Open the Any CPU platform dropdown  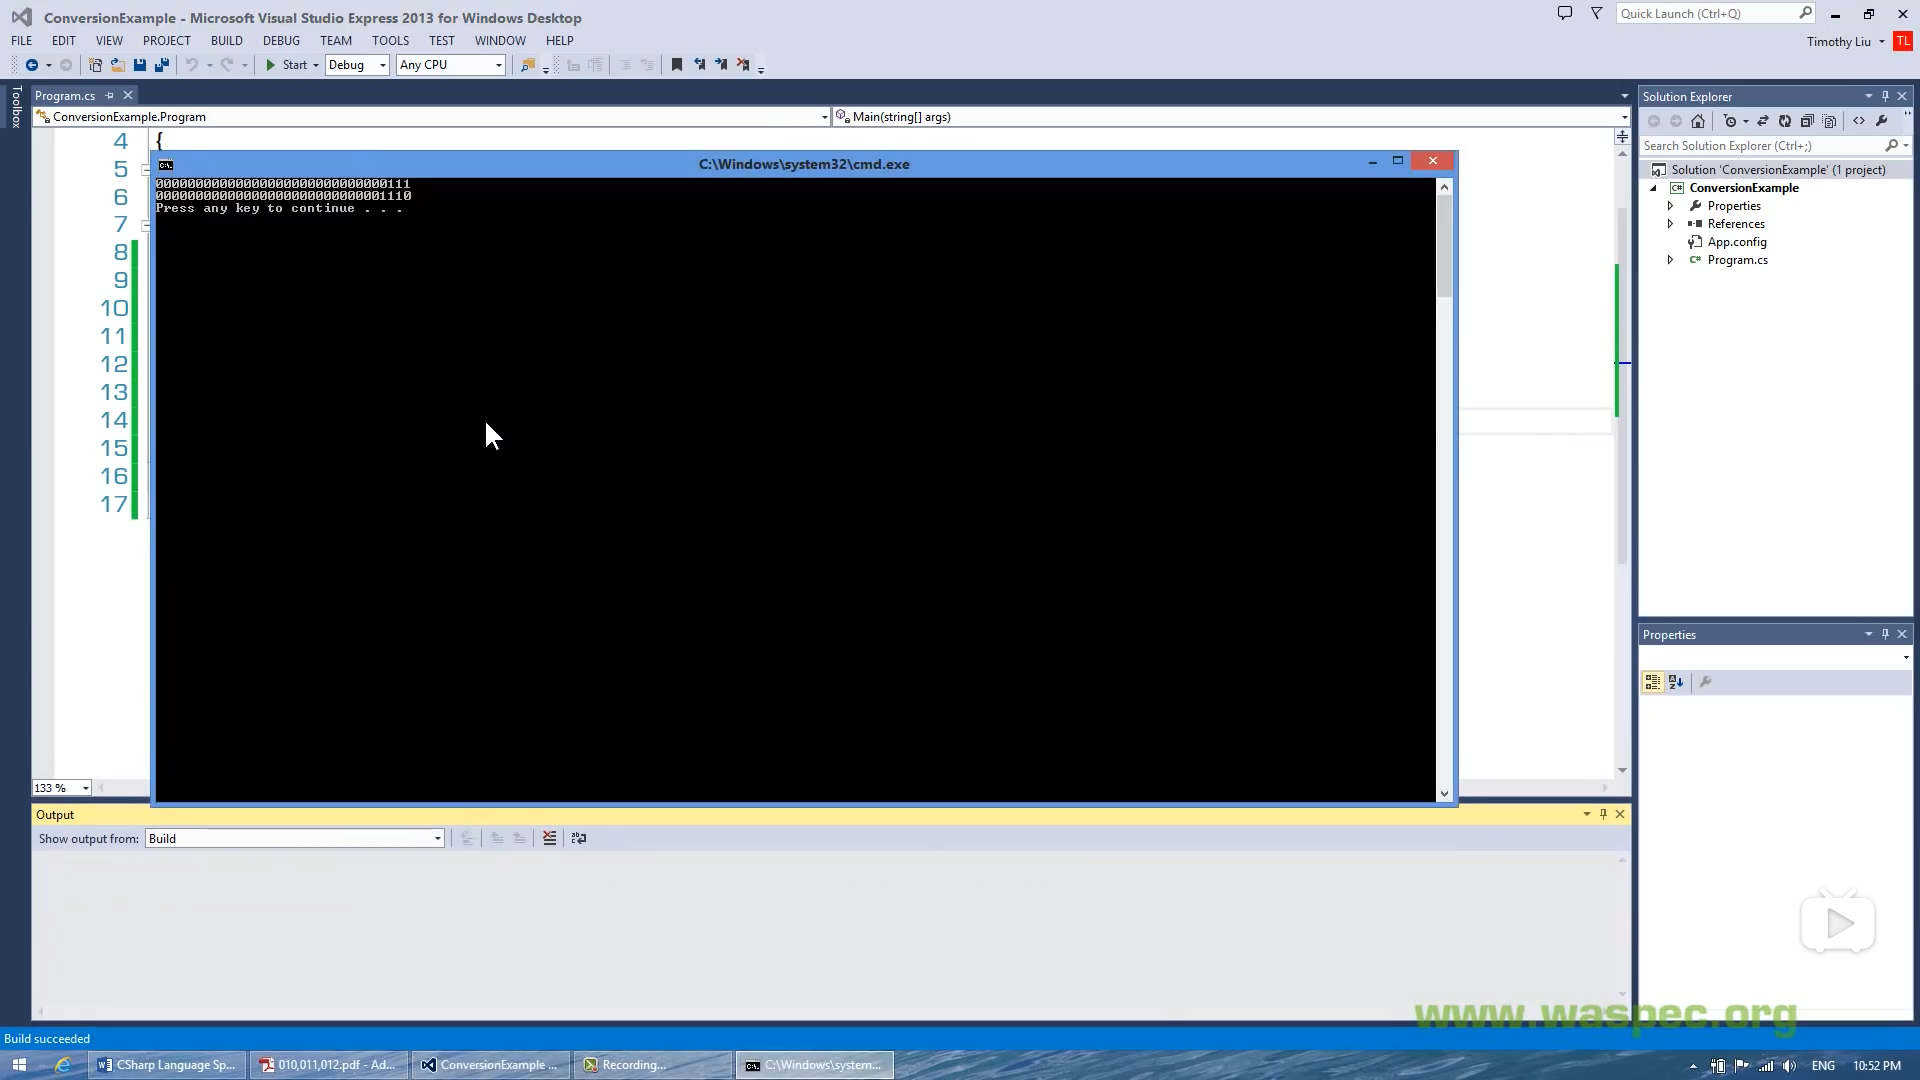[499, 64]
